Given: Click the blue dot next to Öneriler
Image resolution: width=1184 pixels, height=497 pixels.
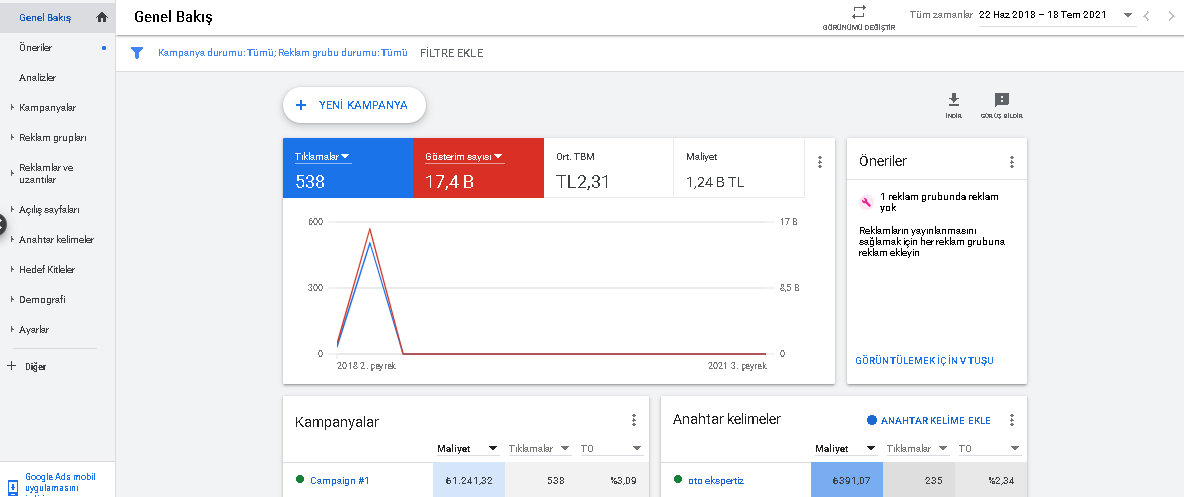Looking at the screenshot, I should coord(103,48).
